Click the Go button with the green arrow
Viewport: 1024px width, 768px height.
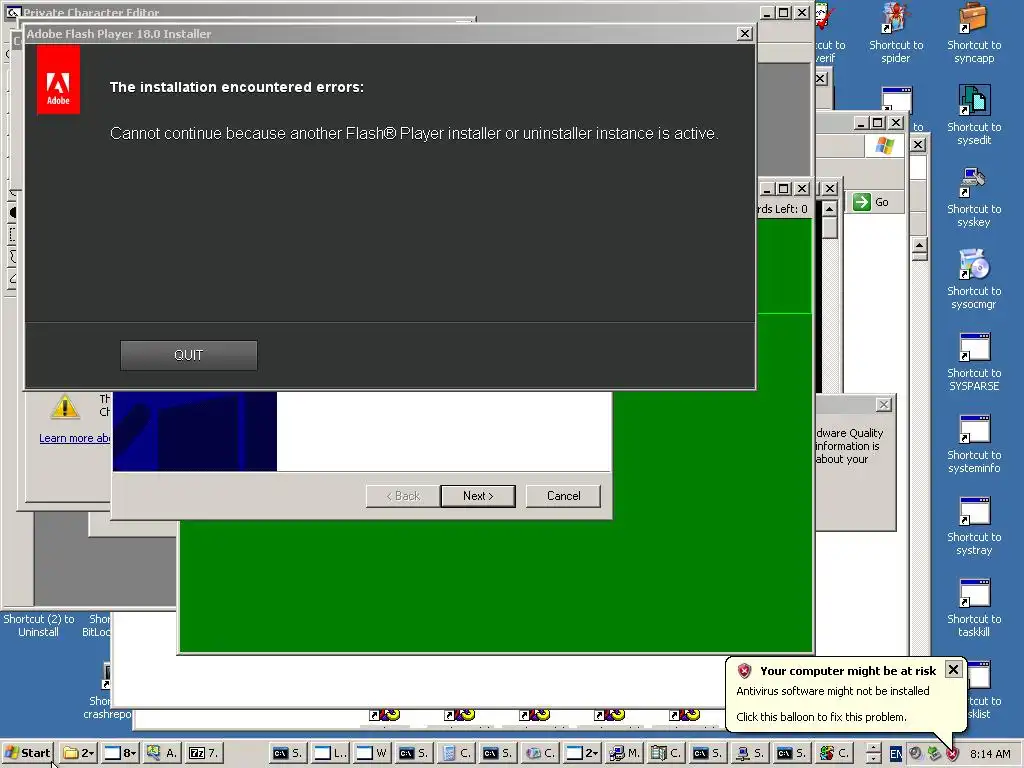tap(872, 202)
